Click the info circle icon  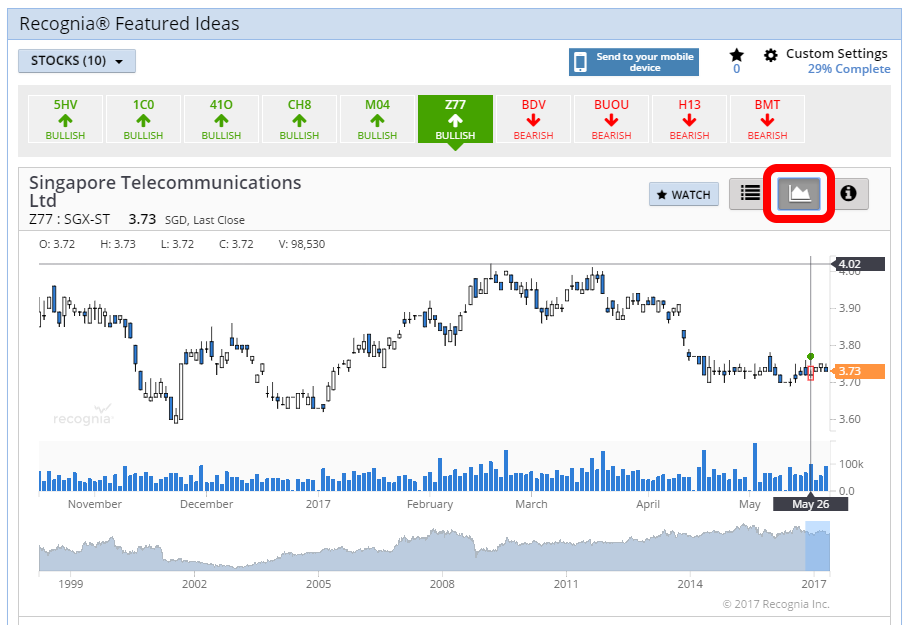848,194
